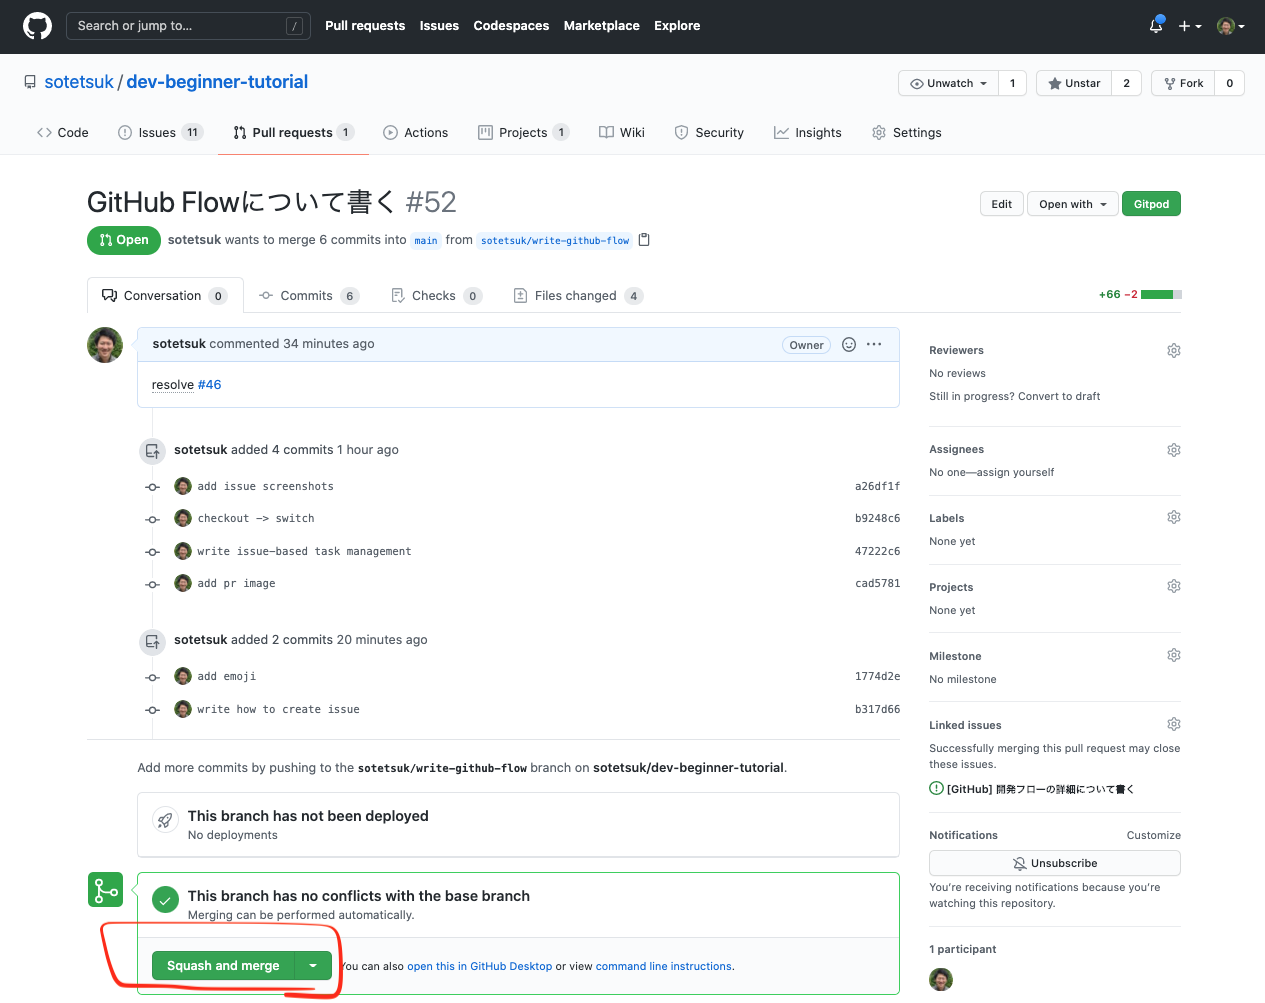Switch to the Checks tab
This screenshot has width=1265, height=1003.
[436, 295]
